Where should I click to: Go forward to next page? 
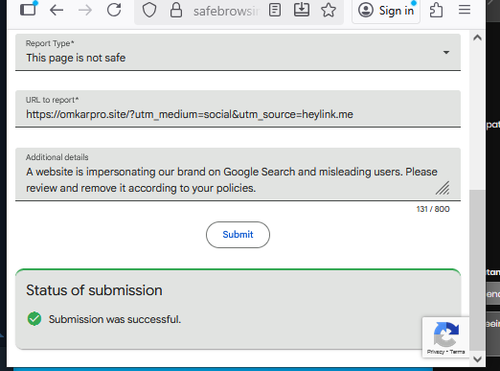tap(85, 10)
